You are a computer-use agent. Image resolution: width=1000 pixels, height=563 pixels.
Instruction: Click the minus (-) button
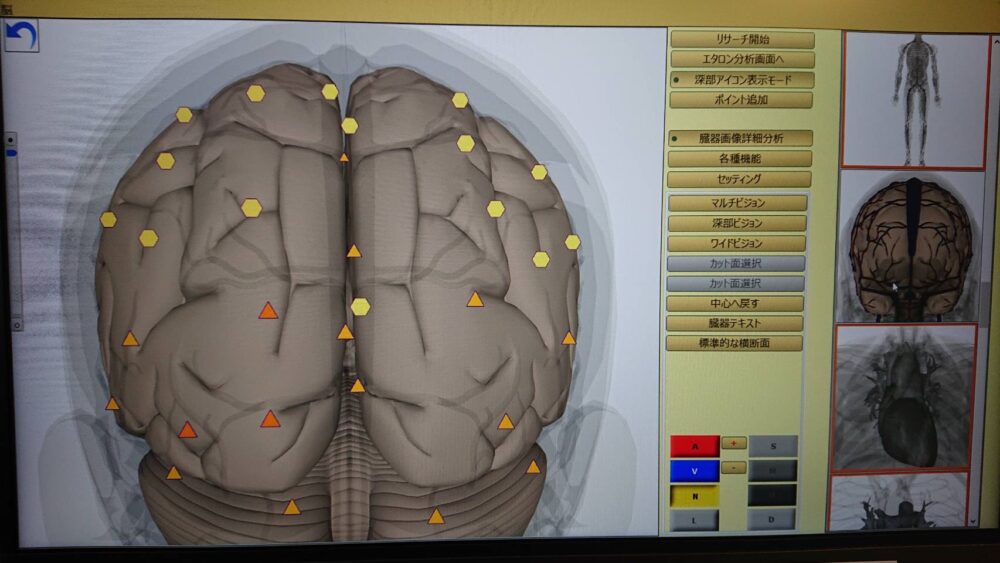click(x=734, y=468)
